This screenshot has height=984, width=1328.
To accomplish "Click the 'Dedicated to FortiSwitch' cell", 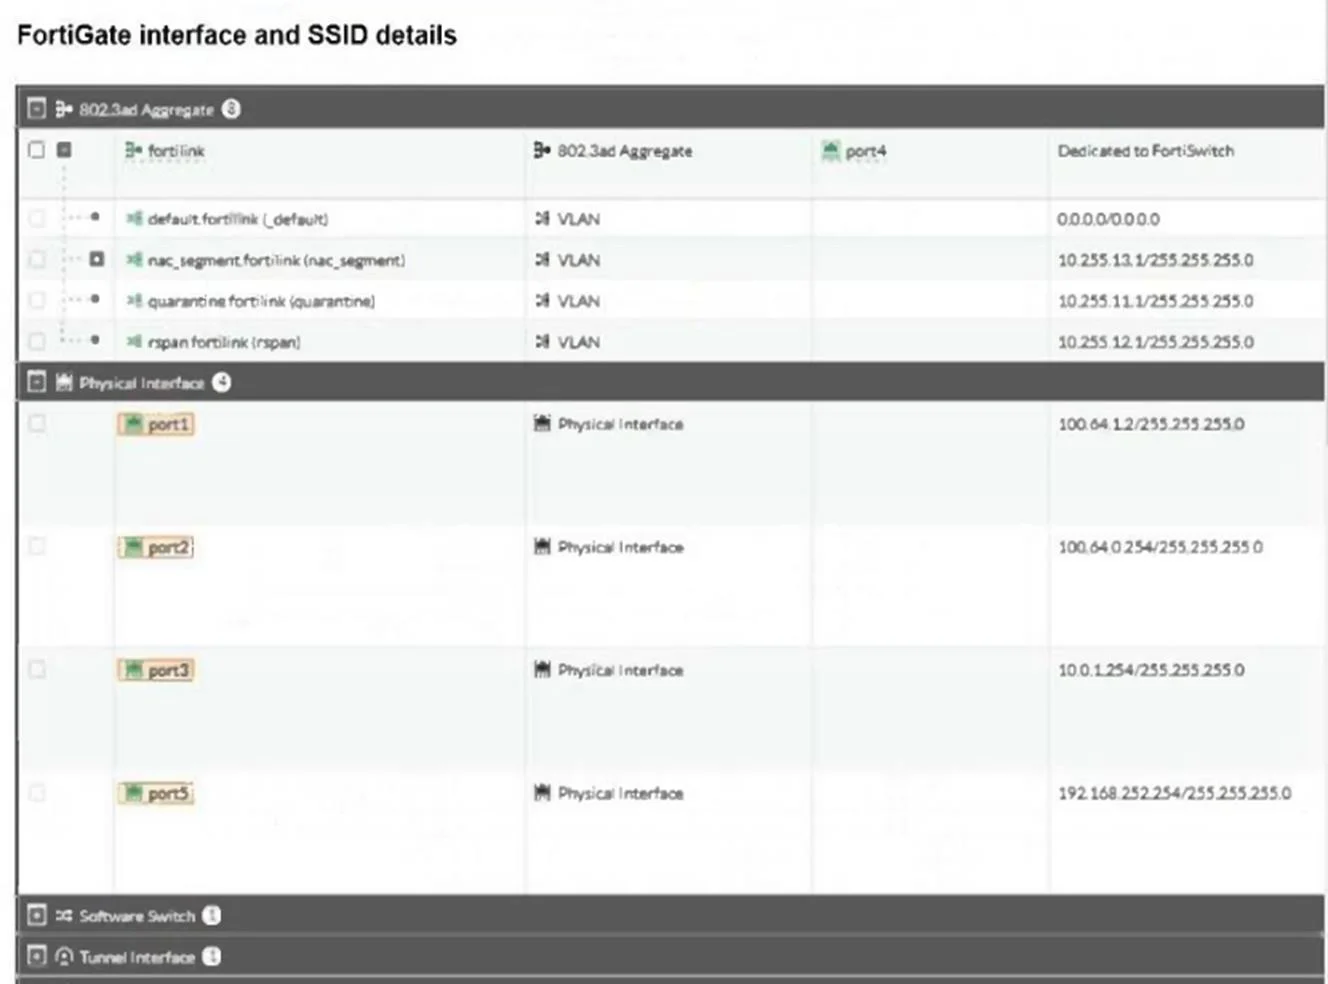I will (x=1146, y=151).
